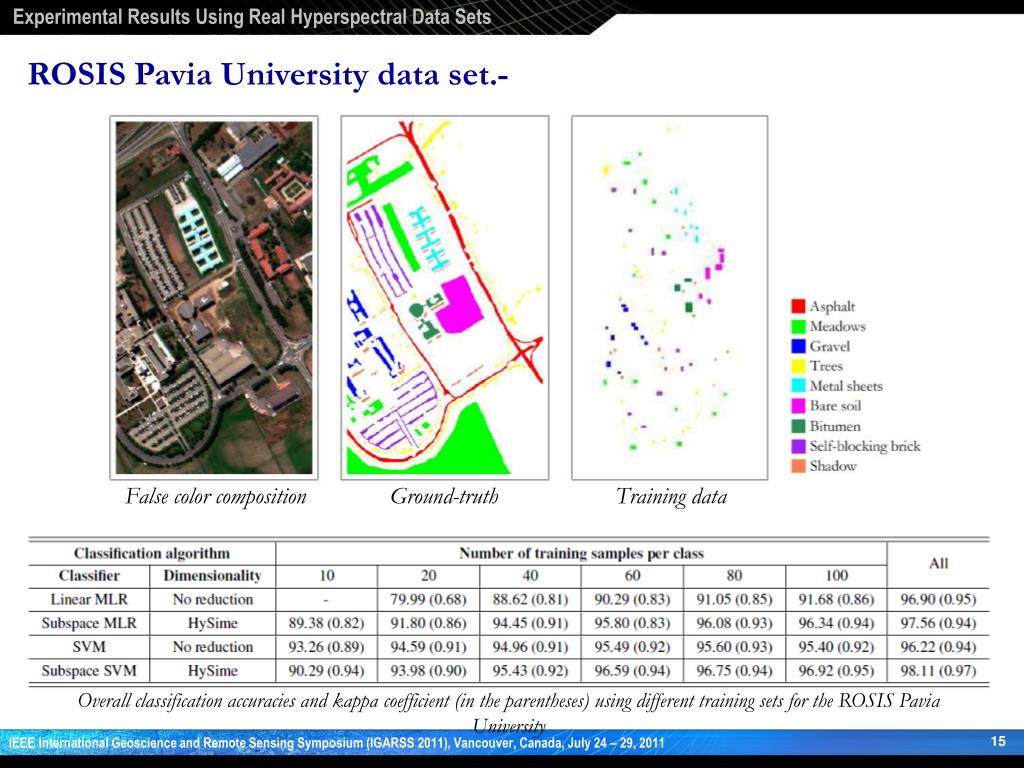Viewport: 1024px width, 768px height.
Task: Click the green Meadows legend swatch
Action: [798, 327]
